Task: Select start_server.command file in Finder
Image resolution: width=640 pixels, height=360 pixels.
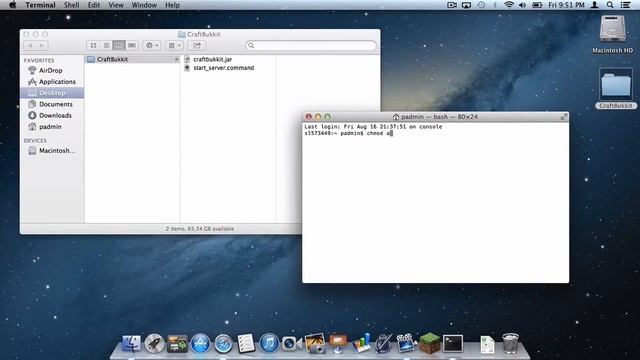Action: tap(219, 68)
